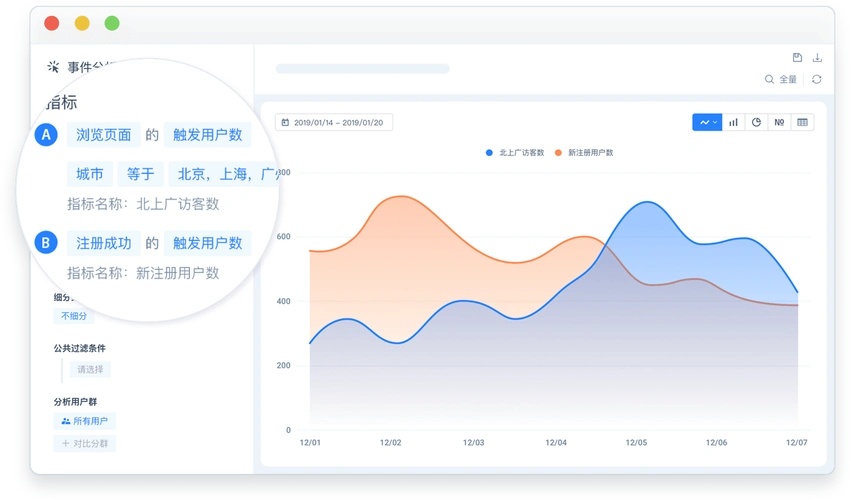Open metric A 触发用户数 selector

point(207,135)
